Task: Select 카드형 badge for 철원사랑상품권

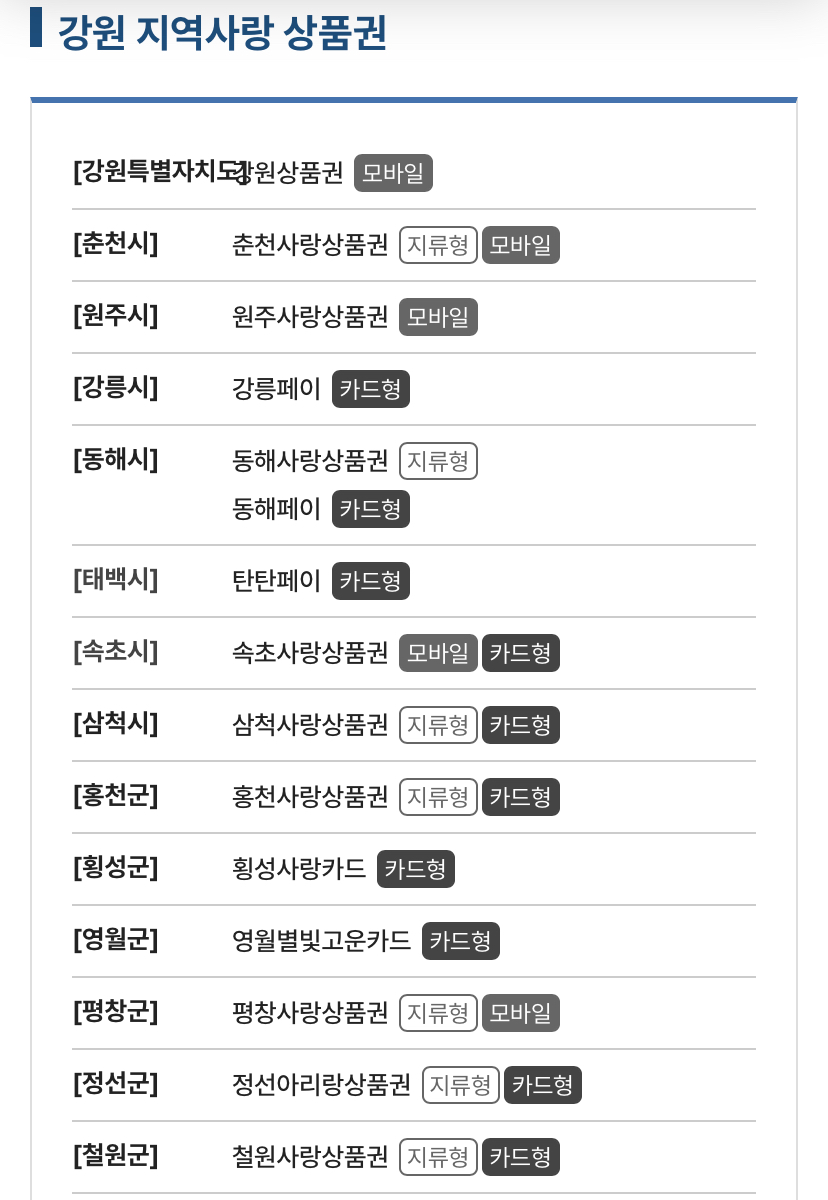Action: click(x=521, y=1157)
